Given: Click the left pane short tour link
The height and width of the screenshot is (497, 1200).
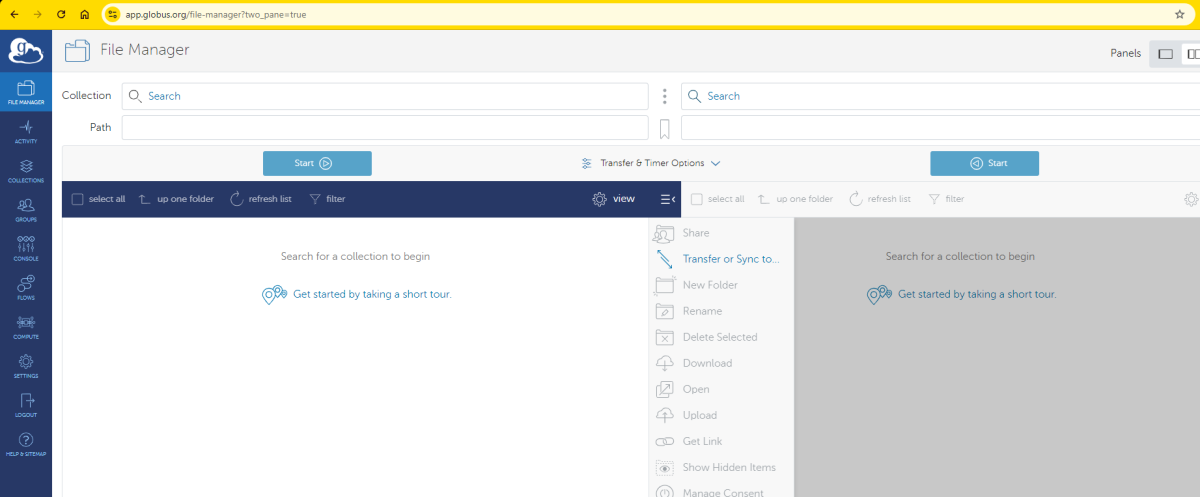Looking at the screenshot, I should tap(372, 294).
